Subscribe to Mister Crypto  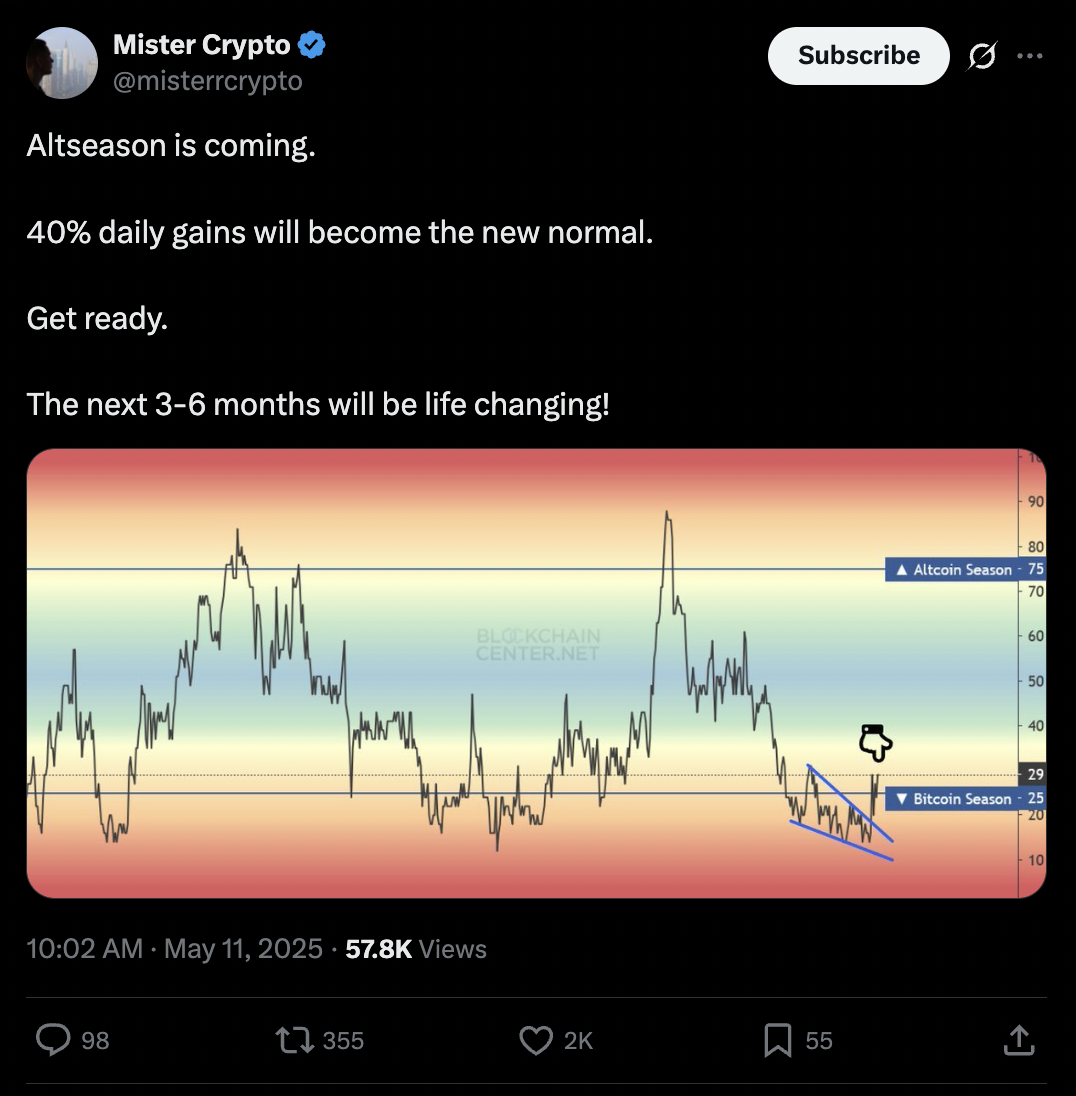pos(858,56)
